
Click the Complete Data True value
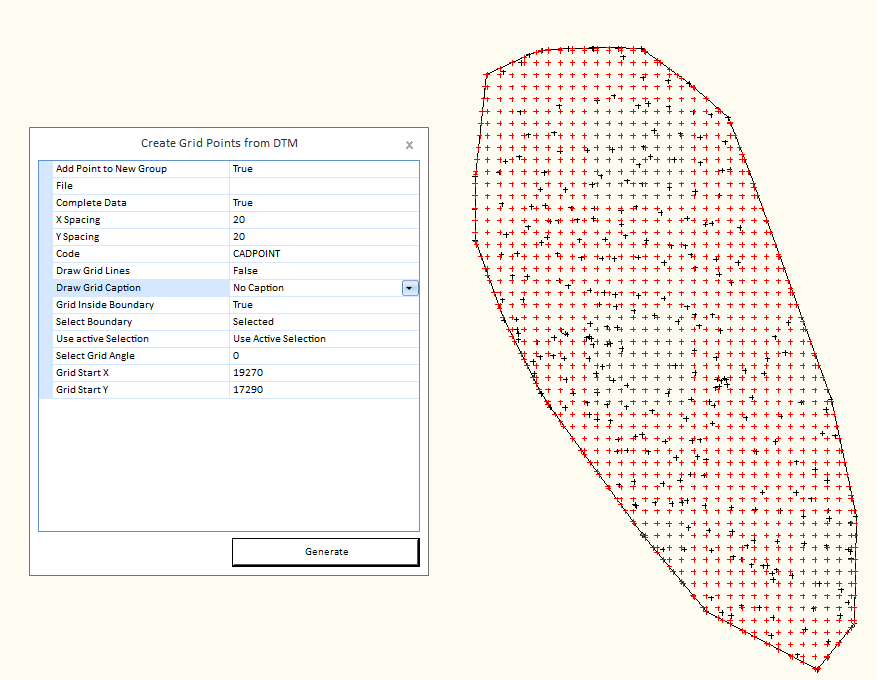click(x=323, y=203)
